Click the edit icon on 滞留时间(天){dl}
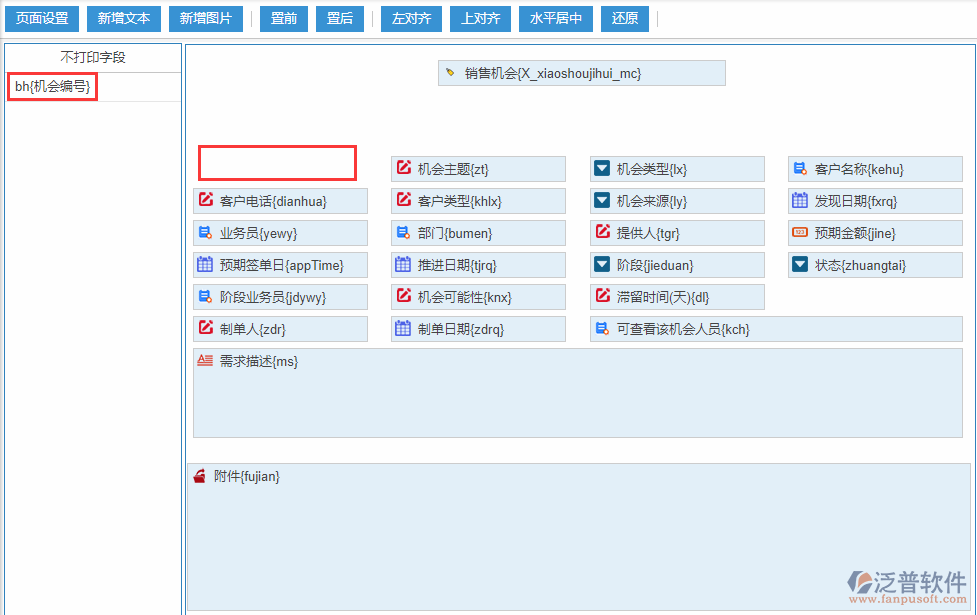This screenshot has width=977, height=615. (x=603, y=296)
